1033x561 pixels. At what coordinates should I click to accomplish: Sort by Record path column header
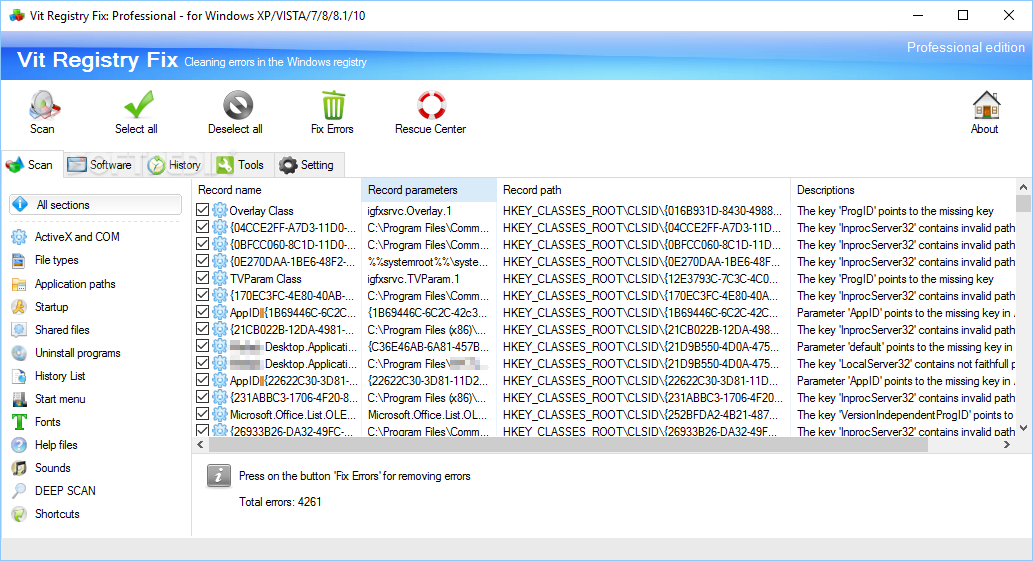click(644, 190)
